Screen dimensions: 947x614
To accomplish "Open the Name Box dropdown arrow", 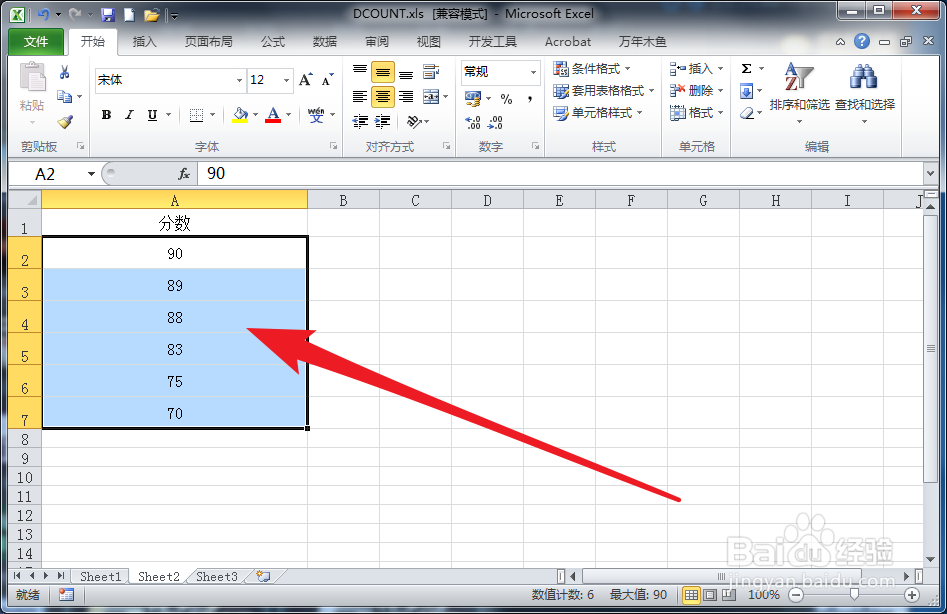I will tap(91, 174).
